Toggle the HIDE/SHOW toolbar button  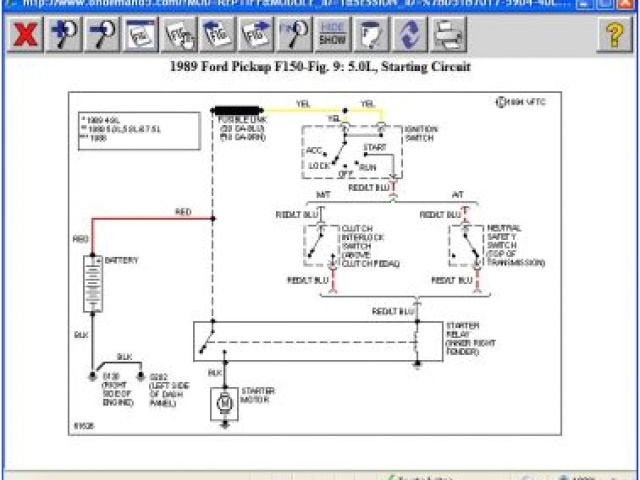pos(333,36)
